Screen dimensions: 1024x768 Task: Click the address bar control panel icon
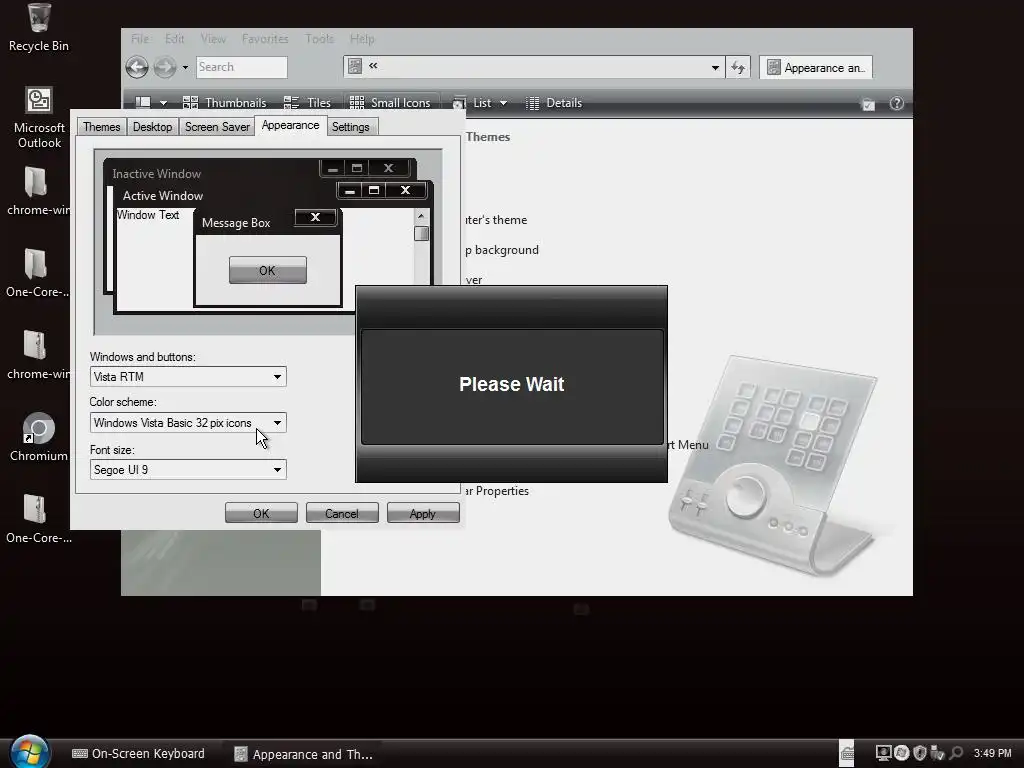355,66
